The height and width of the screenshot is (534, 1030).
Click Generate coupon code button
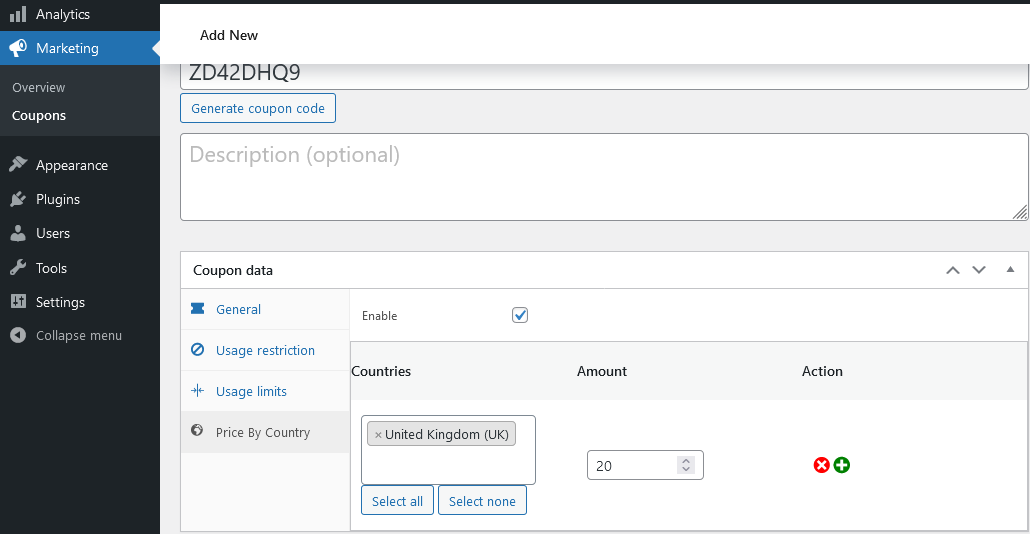[258, 108]
